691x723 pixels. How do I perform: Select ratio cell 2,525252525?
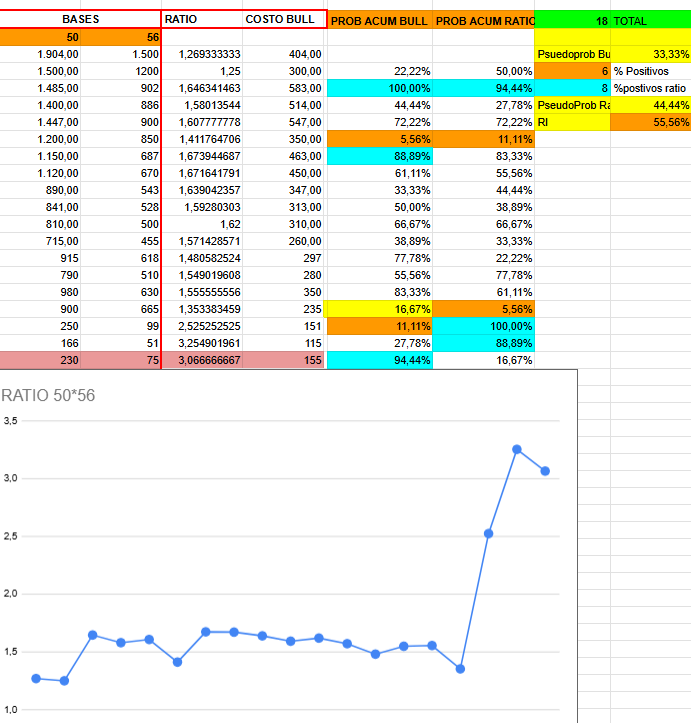[x=202, y=326]
